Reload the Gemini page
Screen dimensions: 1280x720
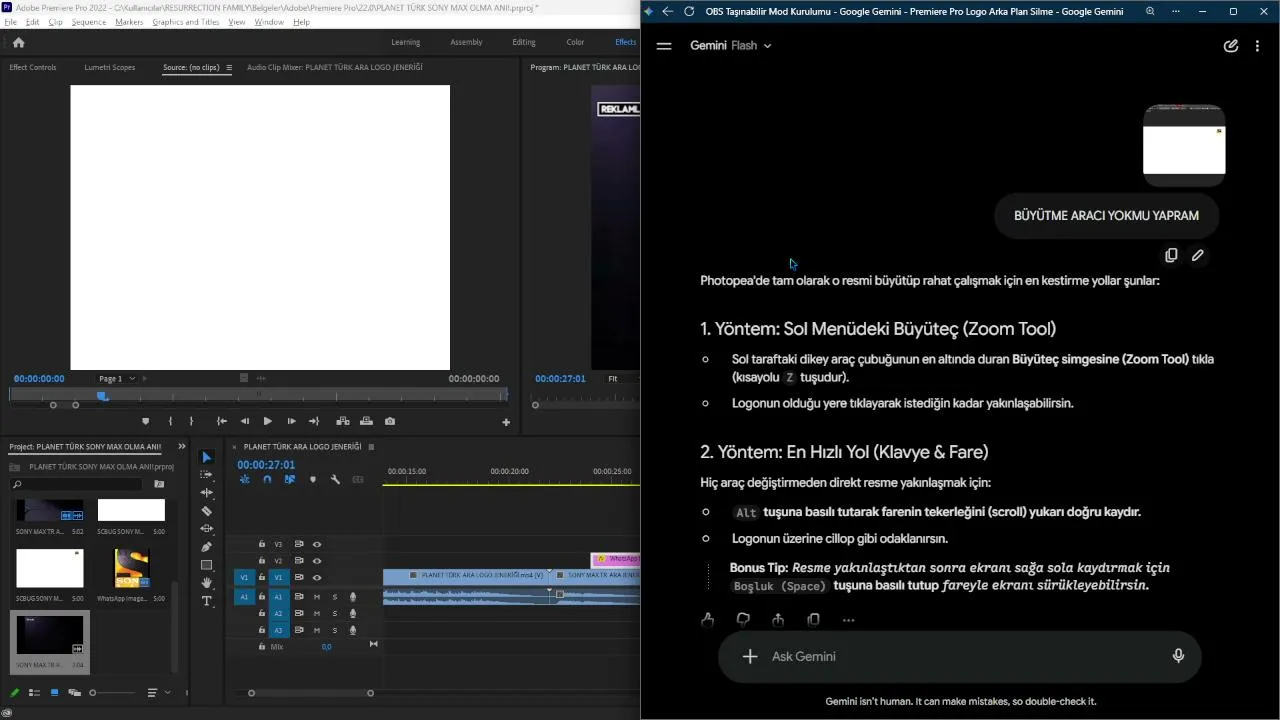(689, 11)
